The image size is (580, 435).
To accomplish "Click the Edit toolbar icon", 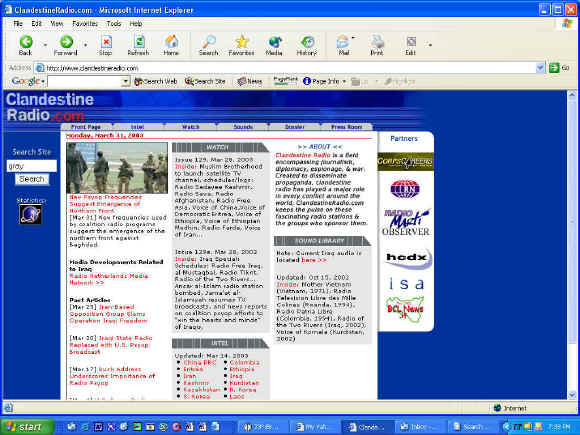I will click(x=411, y=42).
